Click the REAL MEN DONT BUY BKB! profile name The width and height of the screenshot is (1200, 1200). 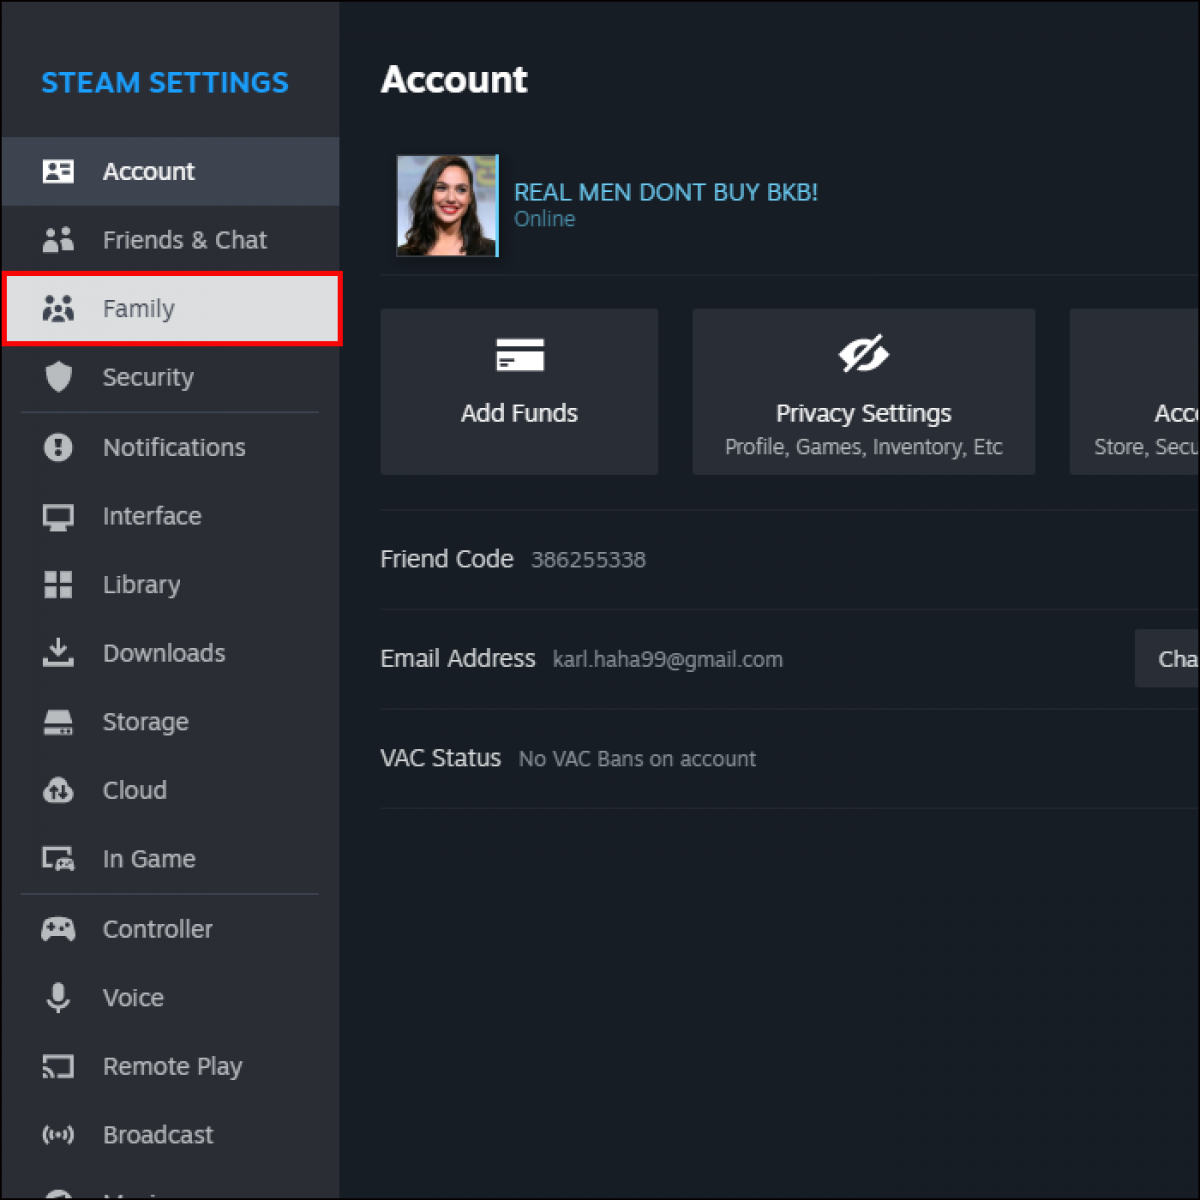point(666,192)
